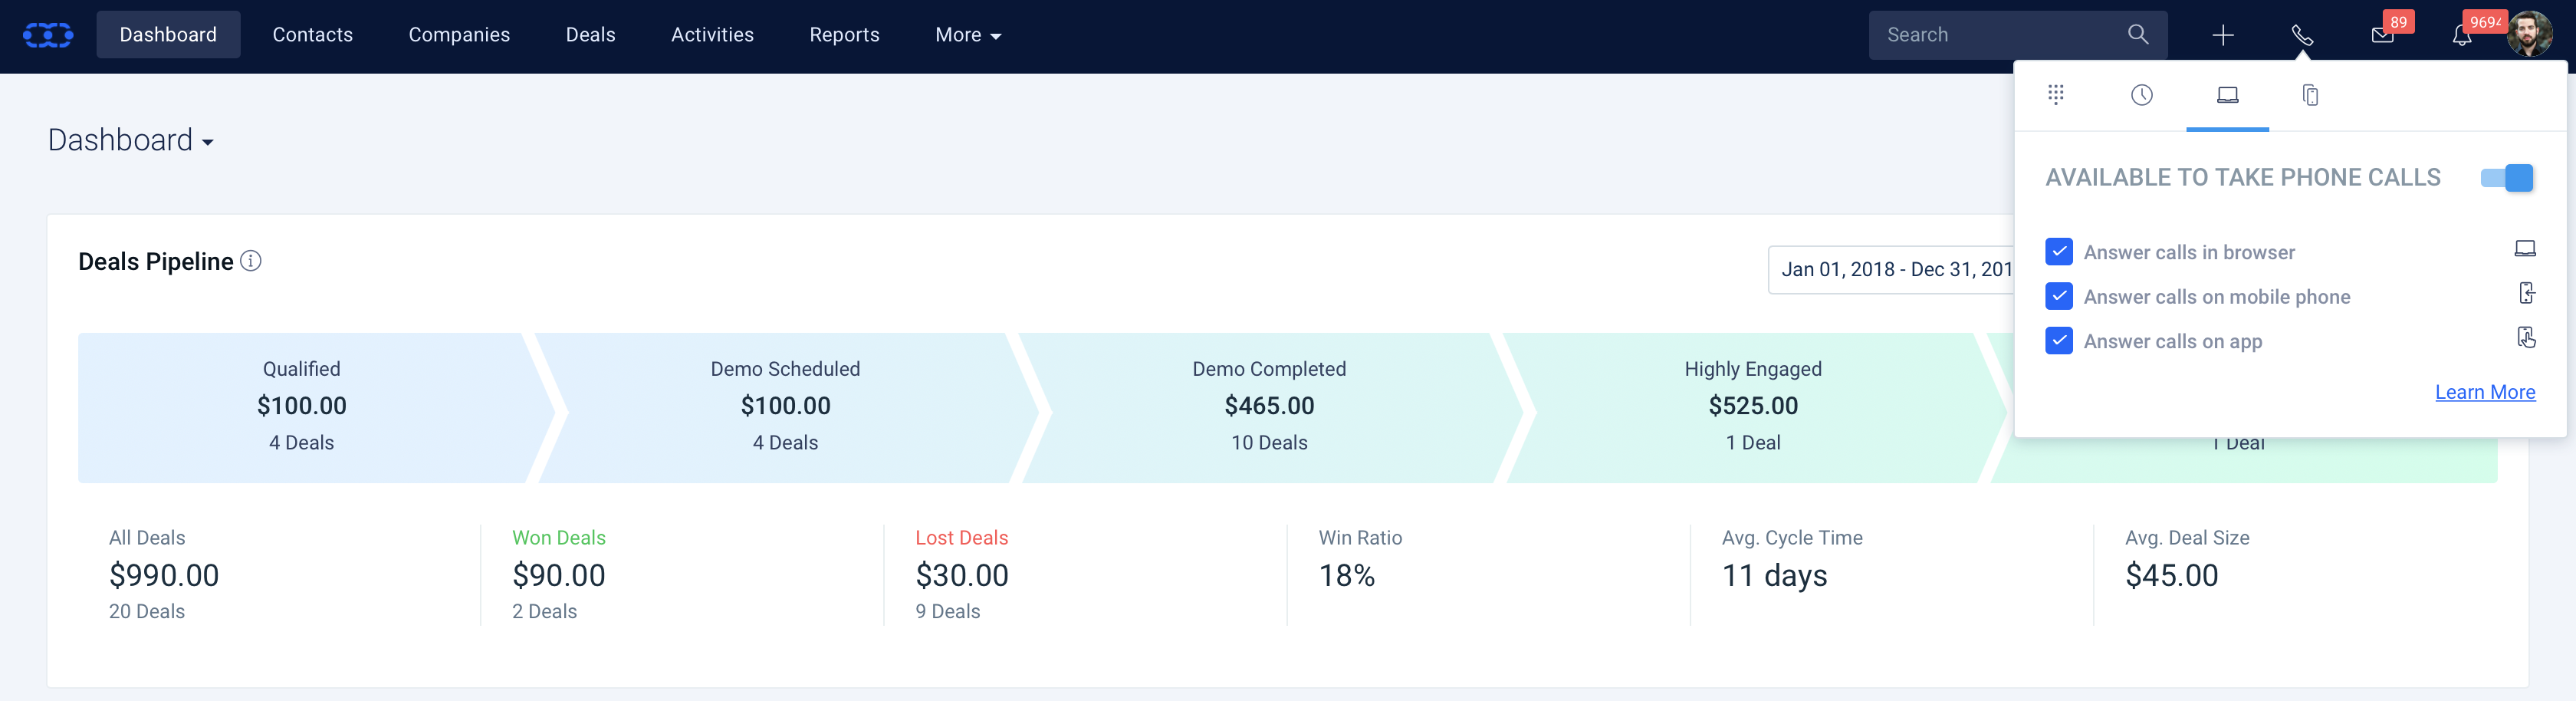Open the Reports menu item
The height and width of the screenshot is (701, 2576).
(x=844, y=35)
